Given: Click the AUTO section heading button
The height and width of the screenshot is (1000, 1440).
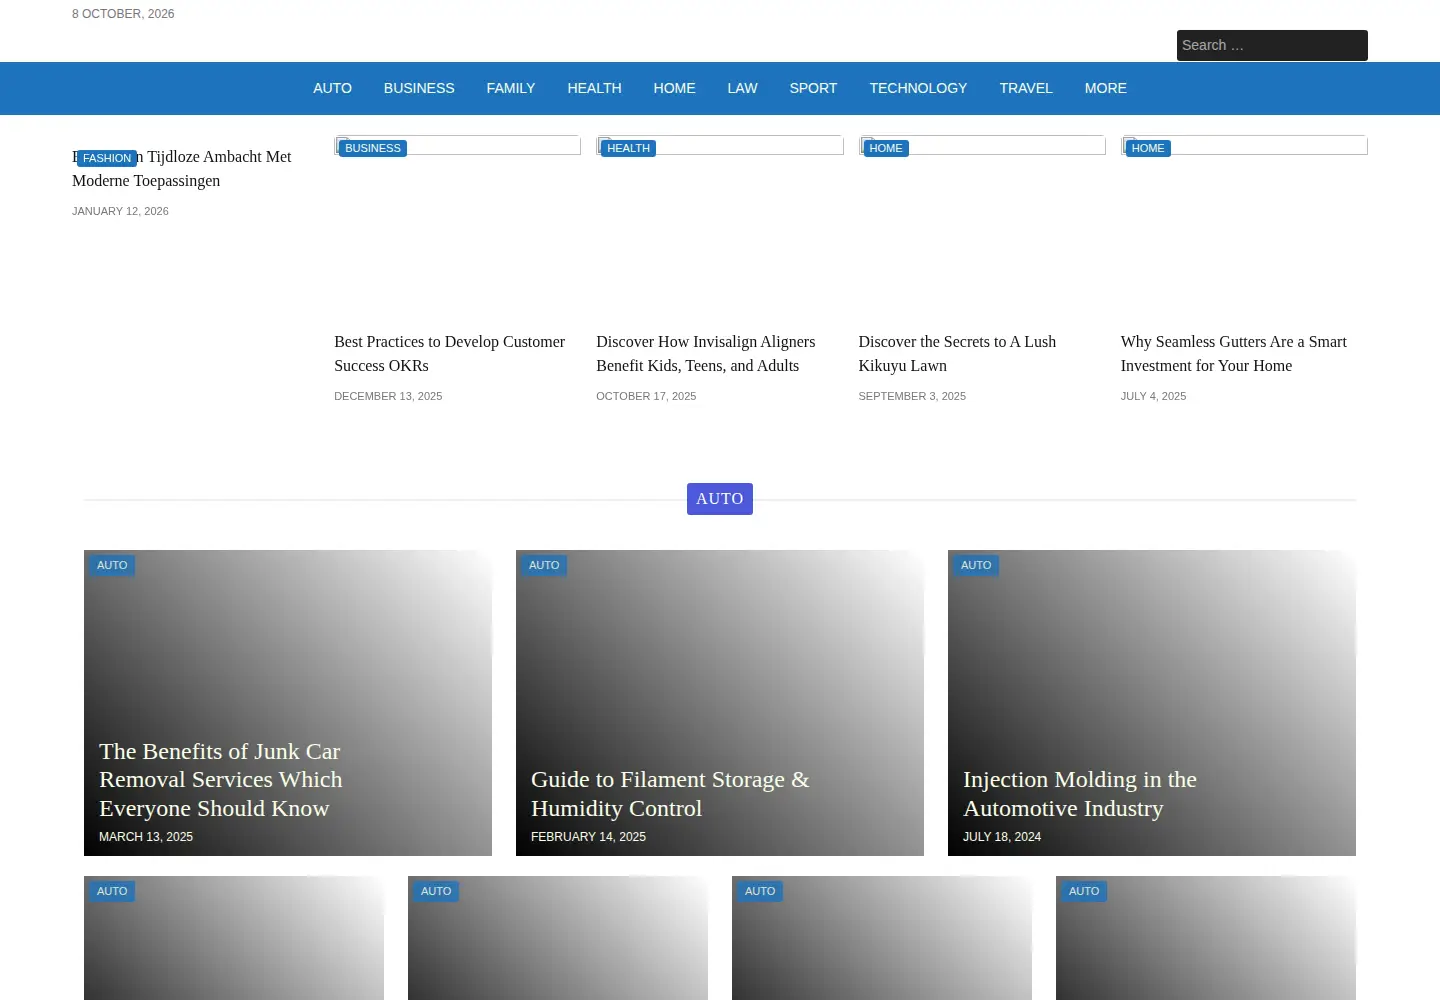Looking at the screenshot, I should [x=720, y=499].
